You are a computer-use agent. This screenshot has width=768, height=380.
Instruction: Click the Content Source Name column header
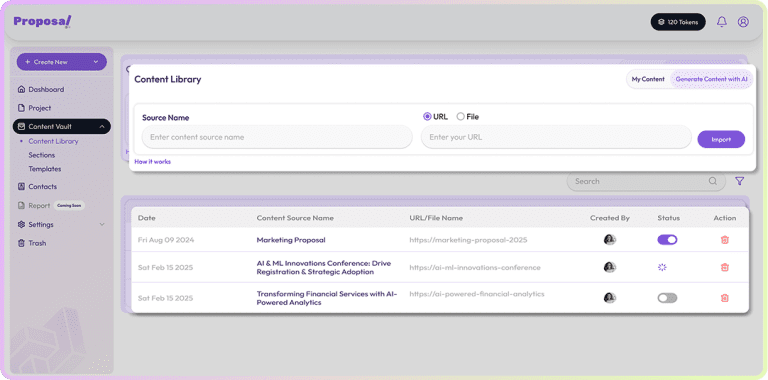[295, 218]
